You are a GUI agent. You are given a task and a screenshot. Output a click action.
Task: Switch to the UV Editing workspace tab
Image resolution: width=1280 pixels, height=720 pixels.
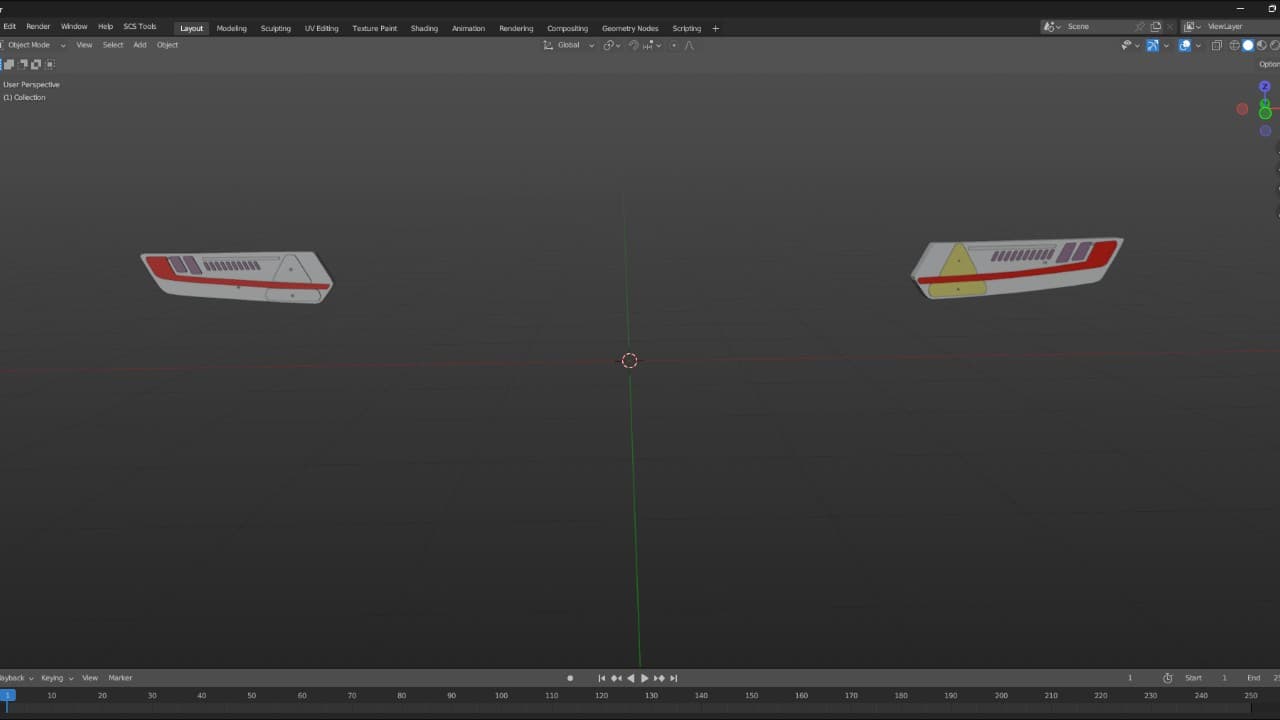(322, 28)
